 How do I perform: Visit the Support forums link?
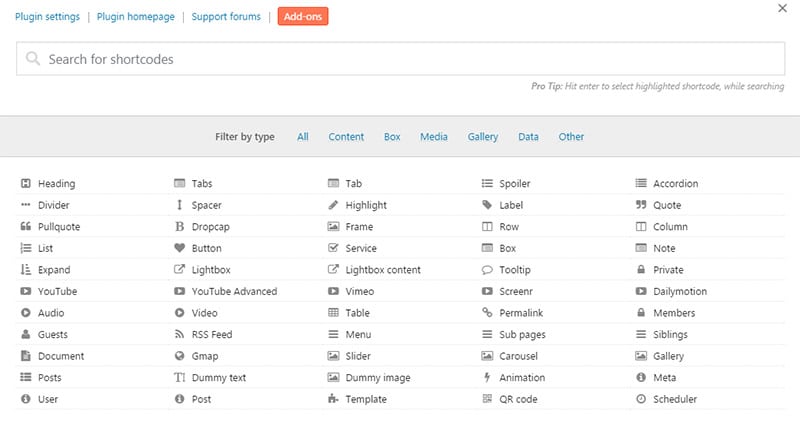[x=227, y=17]
